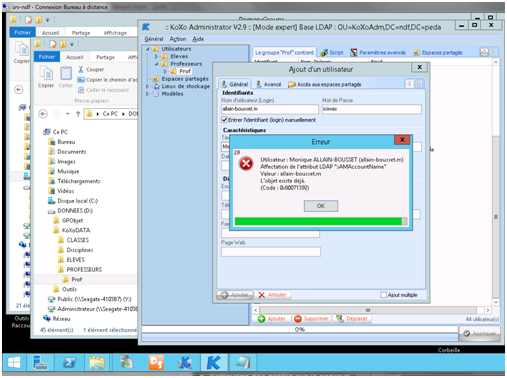Click the dialog's greyed 'Ajouter' button
Image resolution: width=507 pixels, height=378 pixels.
pos(235,295)
